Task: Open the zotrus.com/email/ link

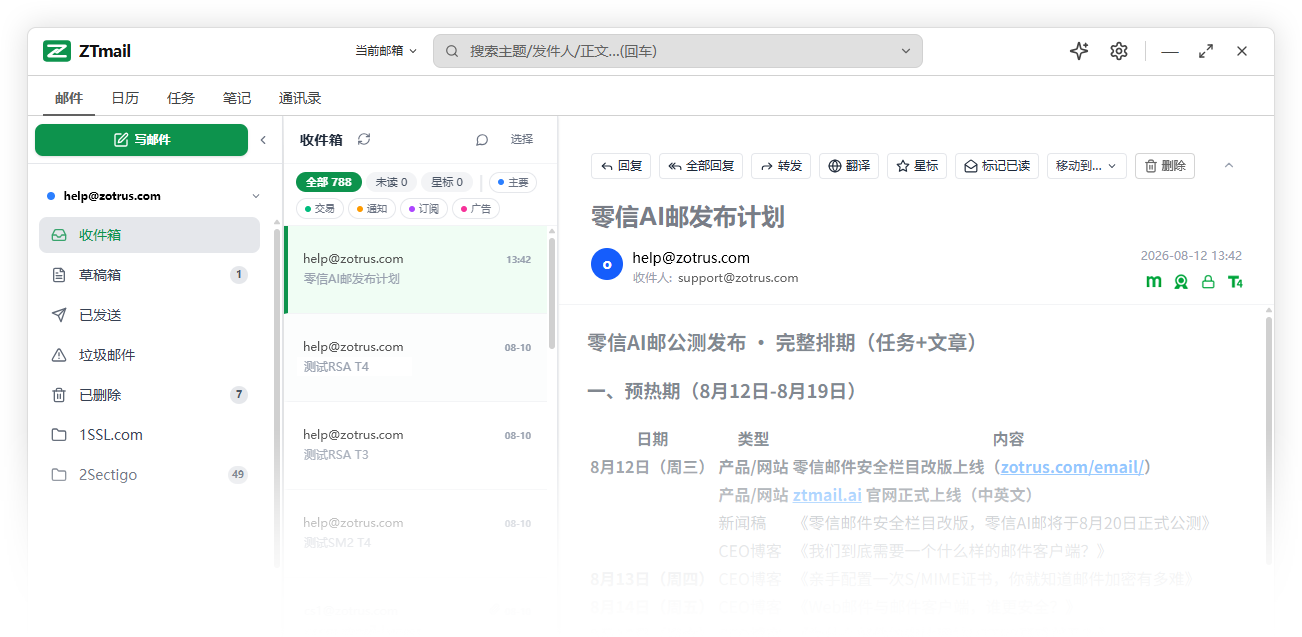Action: click(x=1072, y=467)
